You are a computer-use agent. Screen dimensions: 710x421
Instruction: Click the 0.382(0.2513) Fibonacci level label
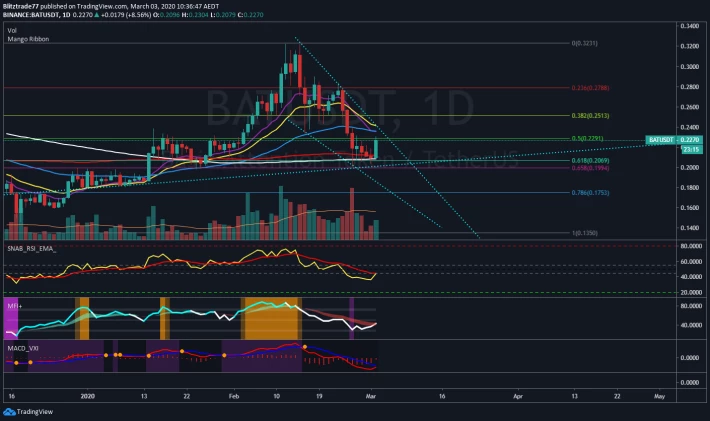point(590,116)
